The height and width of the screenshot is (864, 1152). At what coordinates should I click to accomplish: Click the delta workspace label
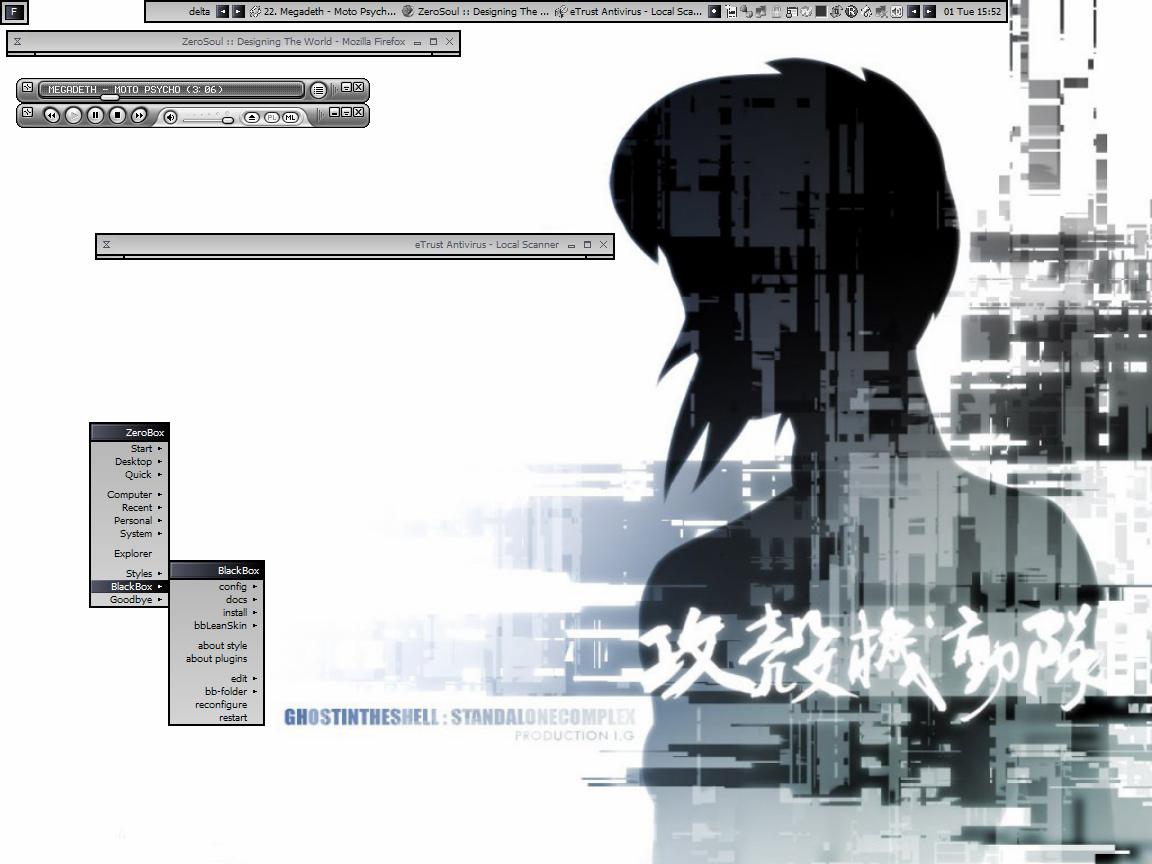[199, 12]
